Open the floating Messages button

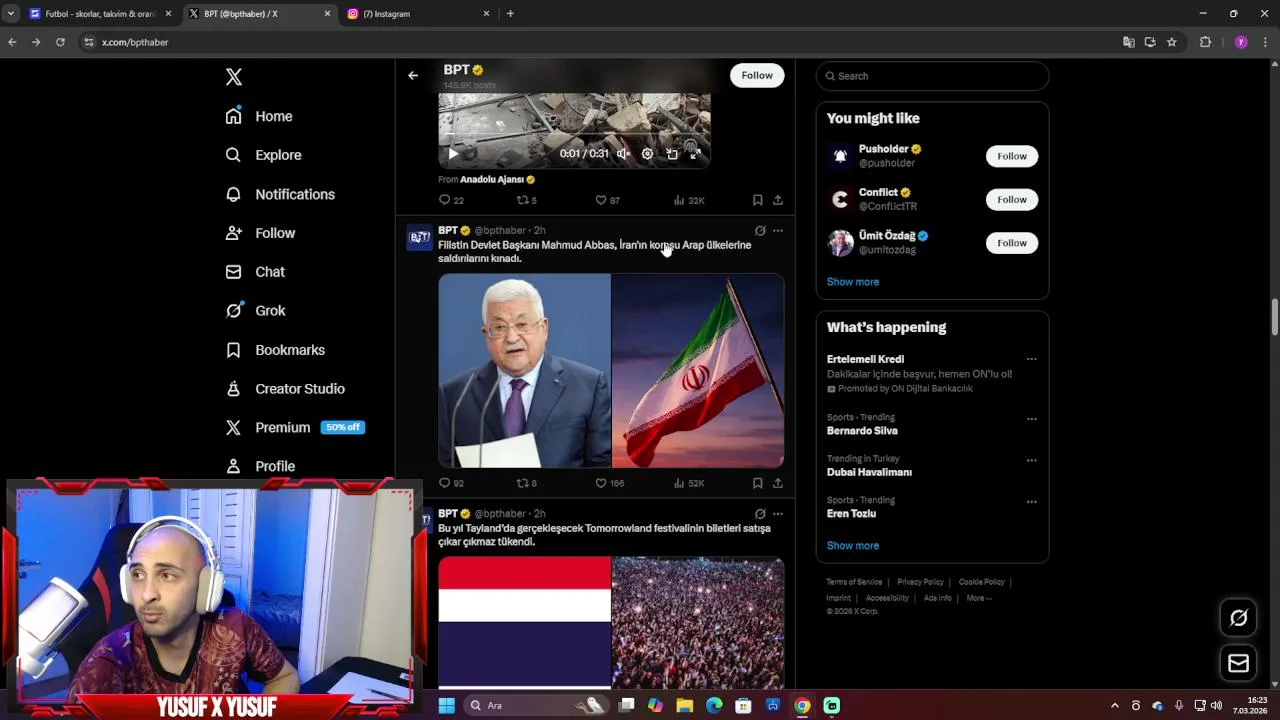pos(1238,663)
